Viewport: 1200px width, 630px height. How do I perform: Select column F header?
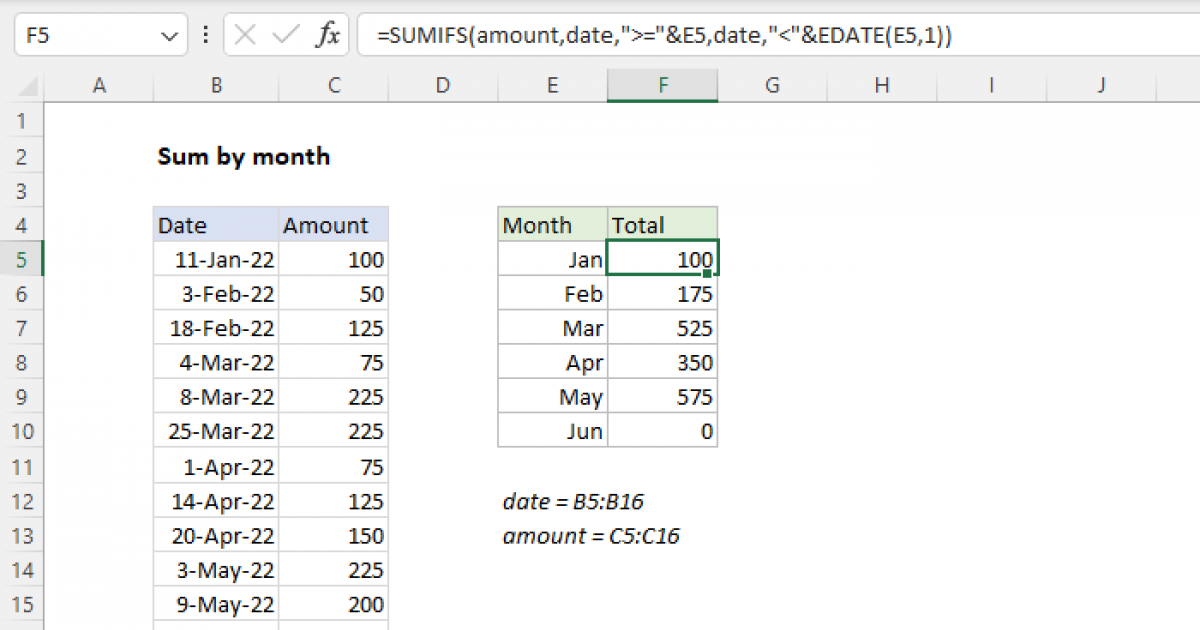(x=662, y=86)
